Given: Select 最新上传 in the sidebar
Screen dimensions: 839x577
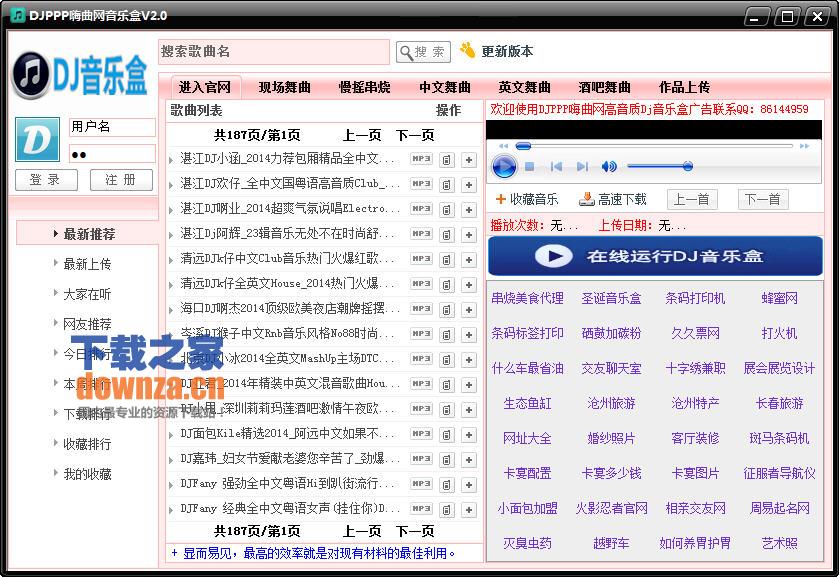Looking at the screenshot, I should click(x=87, y=264).
